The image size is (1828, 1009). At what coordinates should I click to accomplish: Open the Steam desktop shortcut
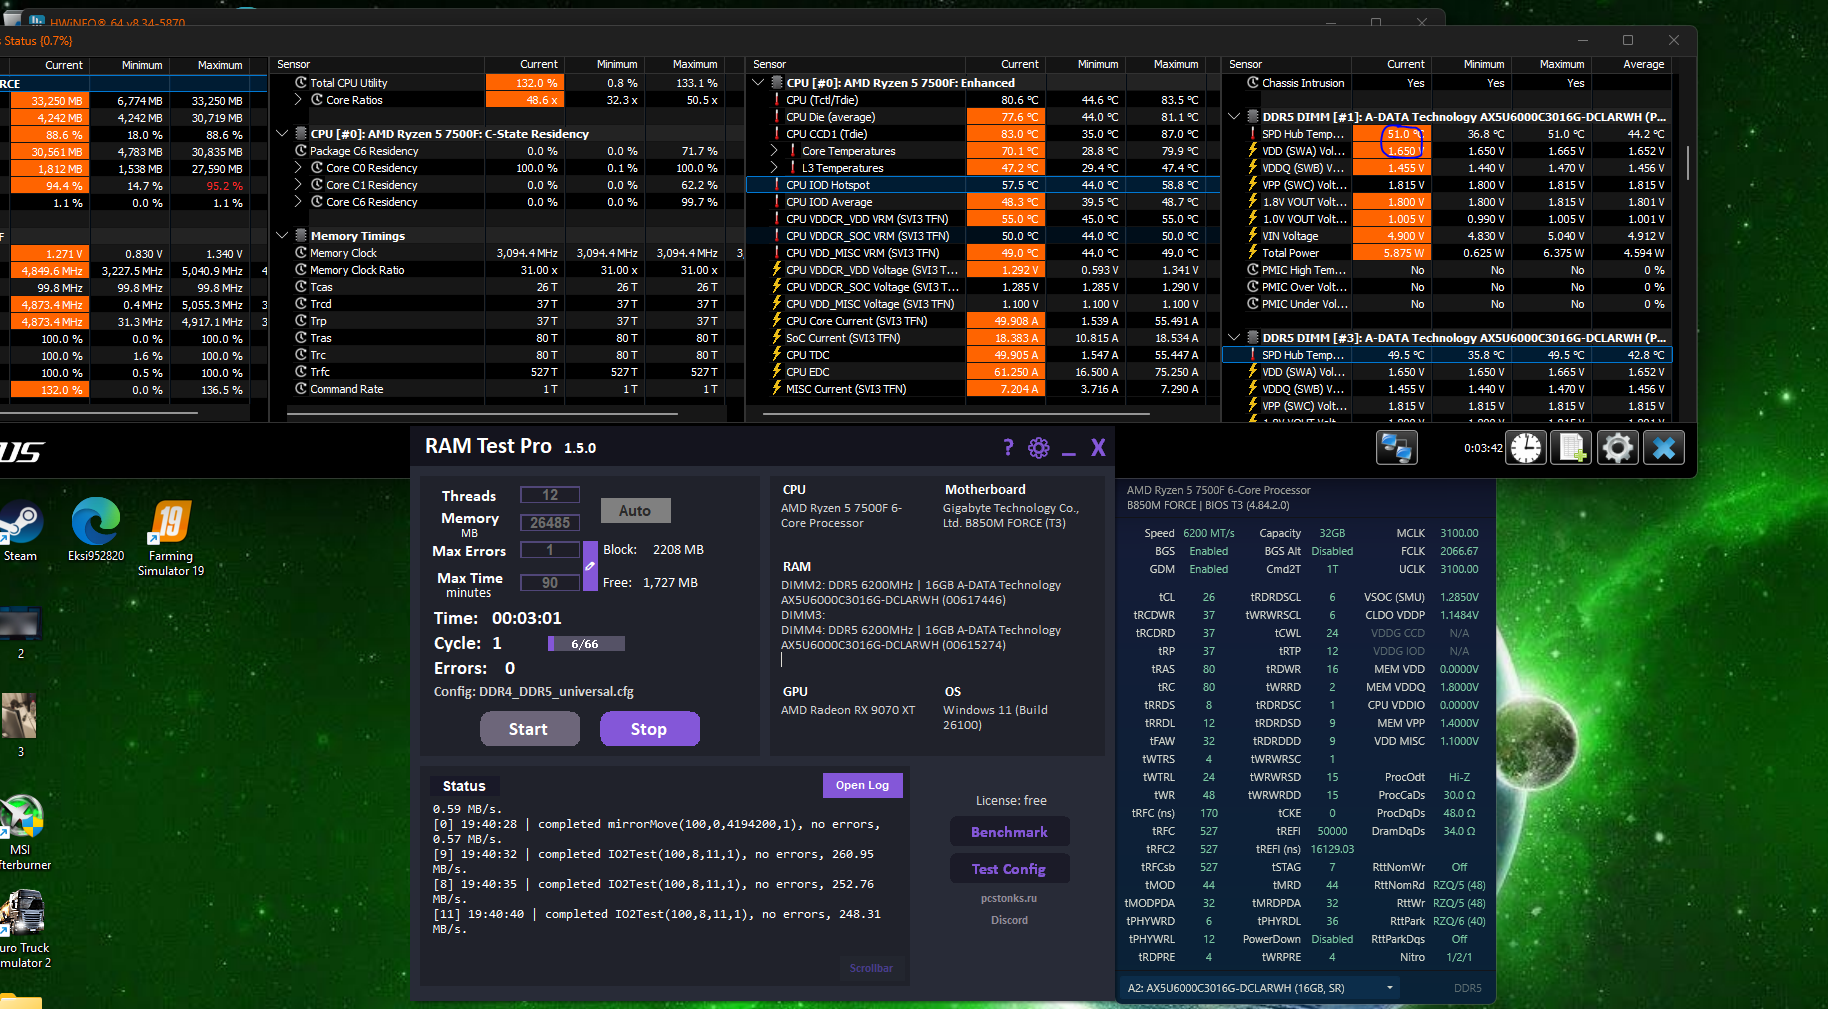[x=20, y=531]
